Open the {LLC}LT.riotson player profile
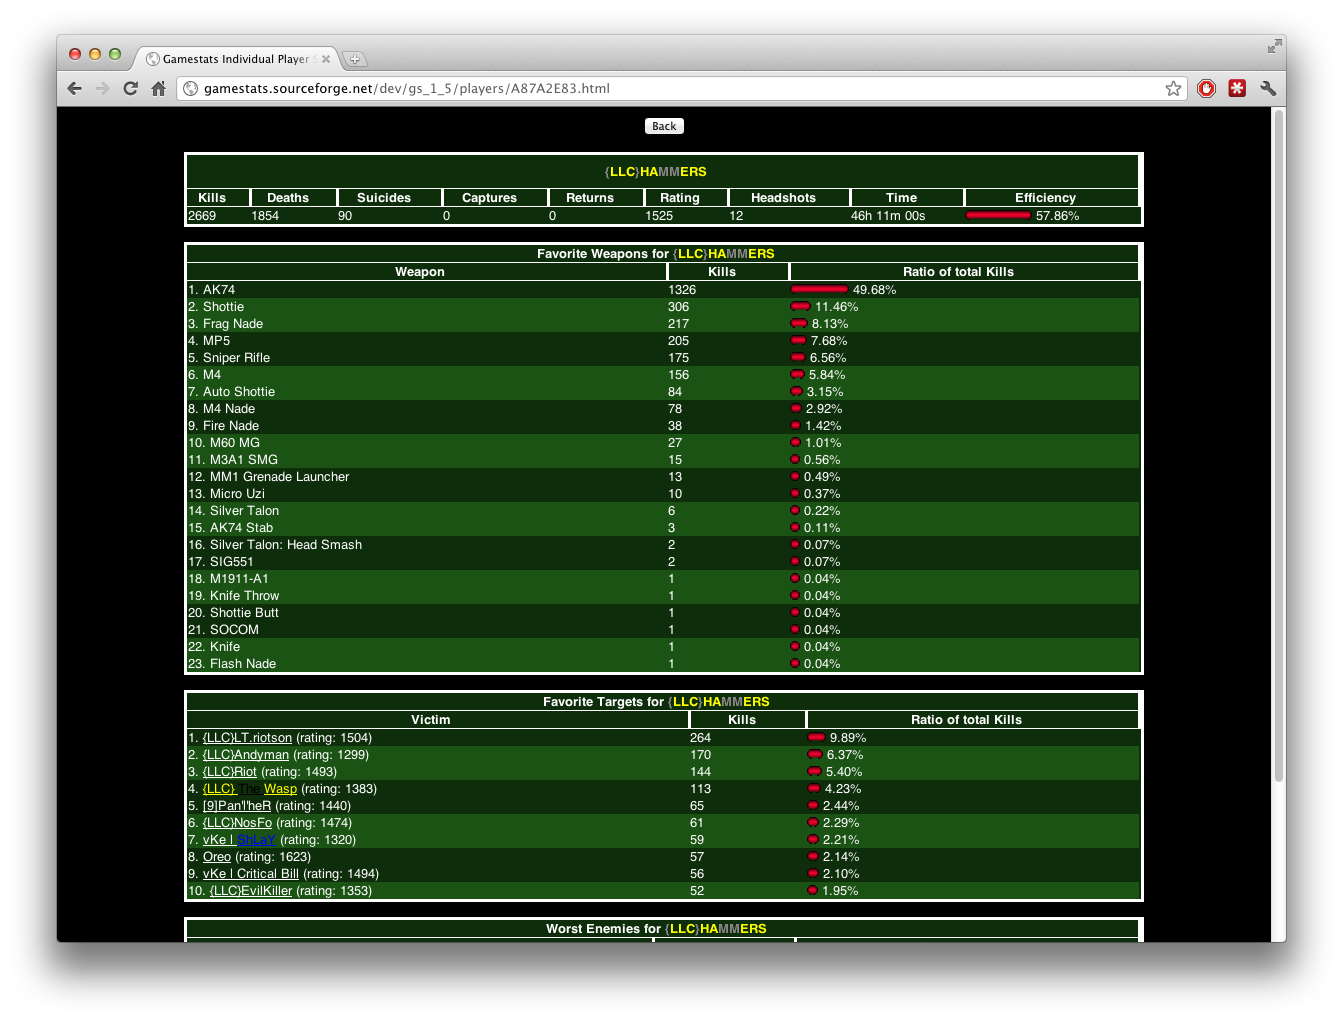Image resolution: width=1343 pixels, height=1021 pixels. [247, 737]
